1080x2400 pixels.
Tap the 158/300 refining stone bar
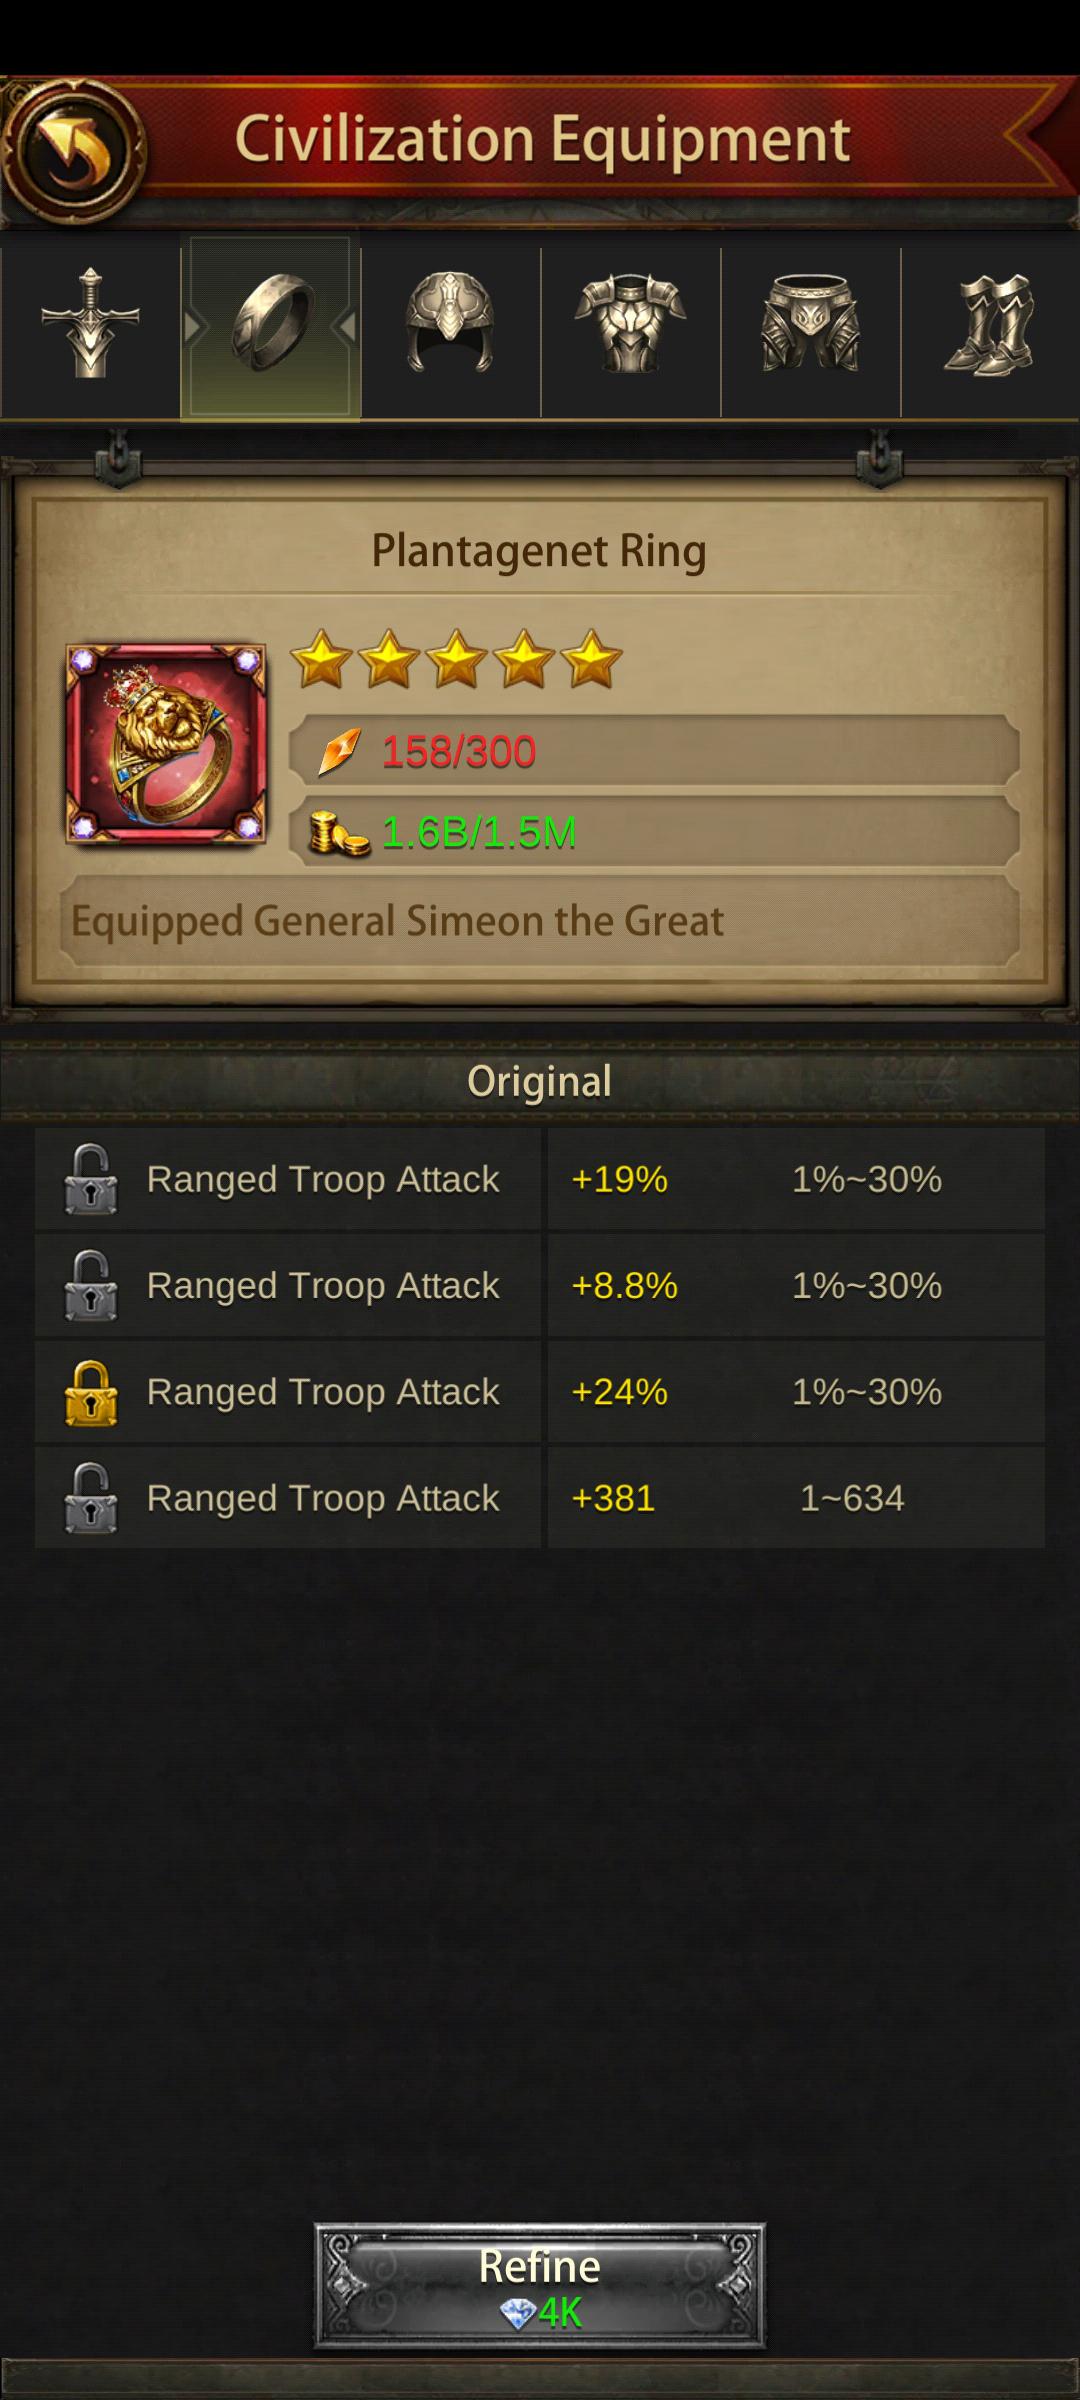tap(654, 751)
